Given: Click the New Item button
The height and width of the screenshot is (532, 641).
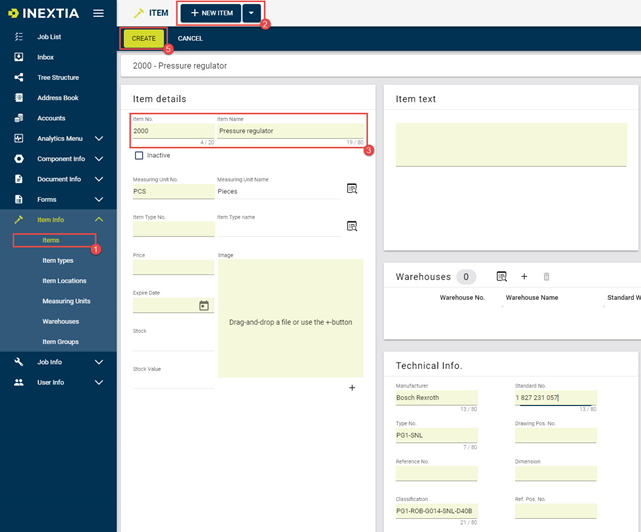Looking at the screenshot, I should [211, 13].
